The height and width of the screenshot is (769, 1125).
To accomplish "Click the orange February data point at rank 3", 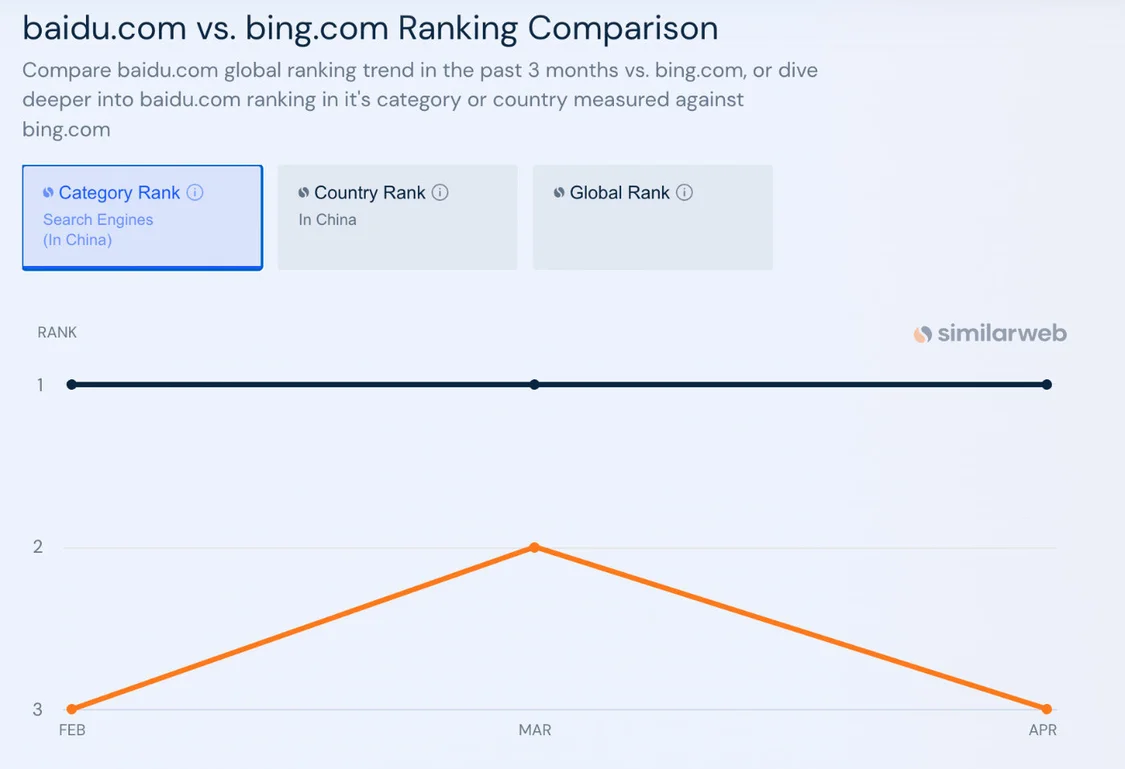I will click(72, 709).
